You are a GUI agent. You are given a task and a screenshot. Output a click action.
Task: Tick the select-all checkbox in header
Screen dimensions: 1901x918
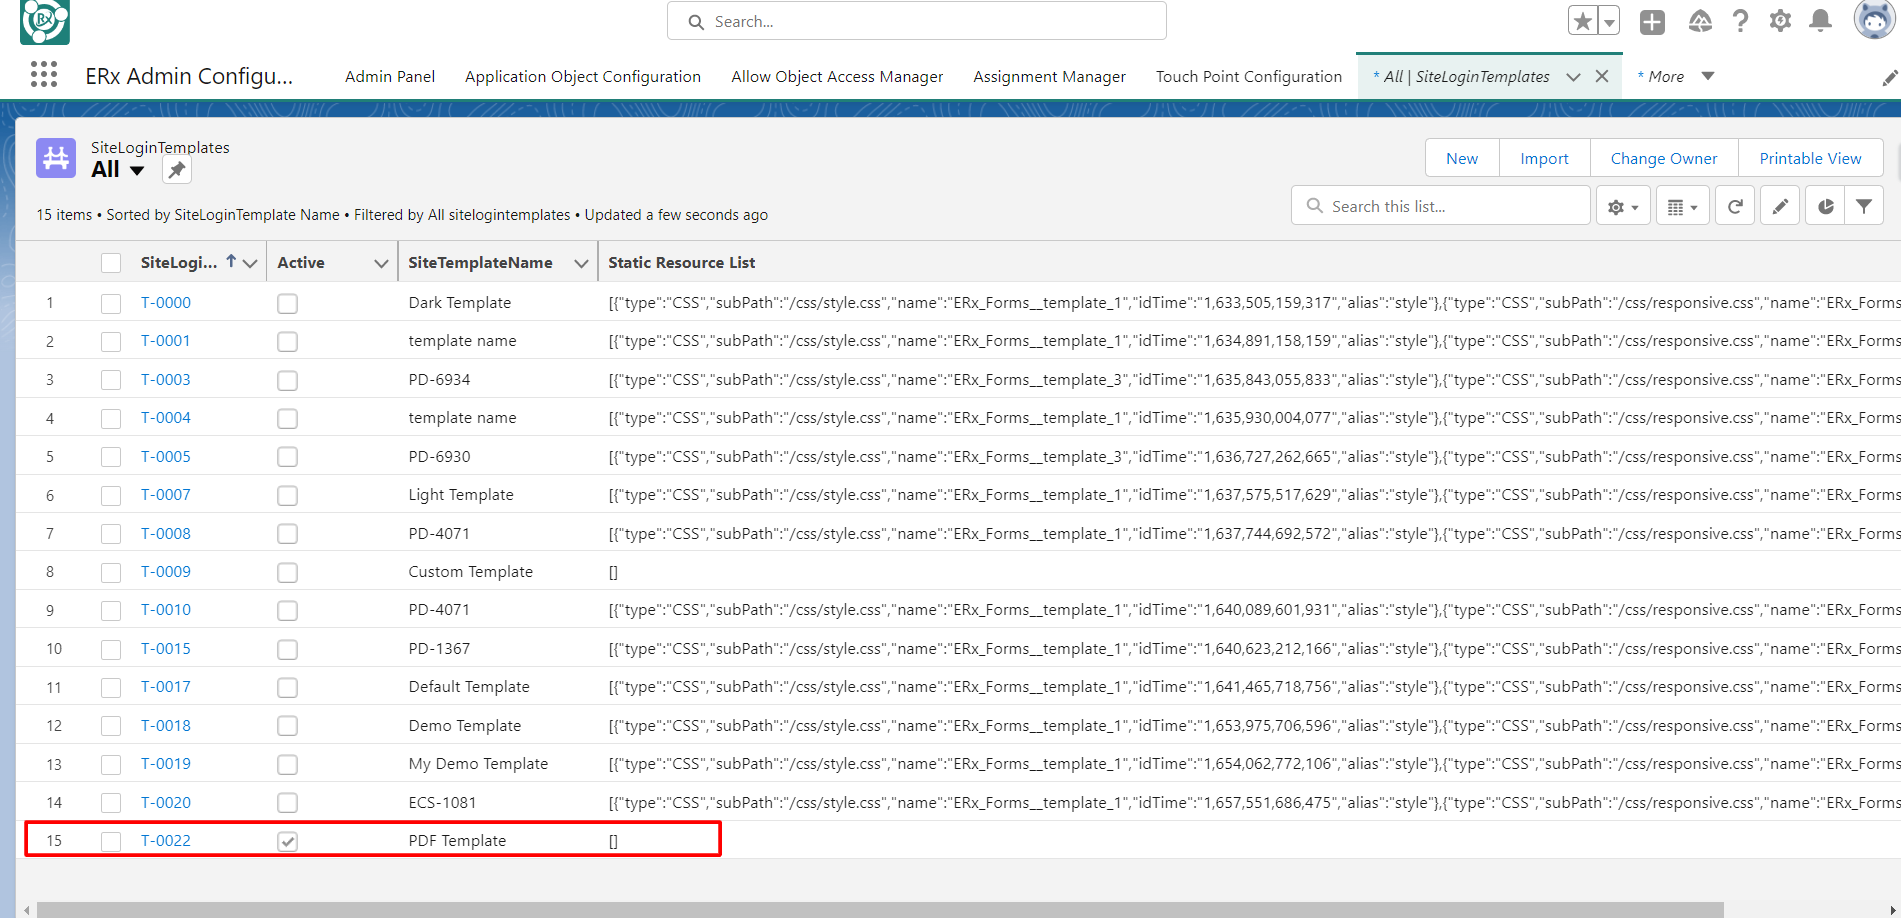point(111,263)
